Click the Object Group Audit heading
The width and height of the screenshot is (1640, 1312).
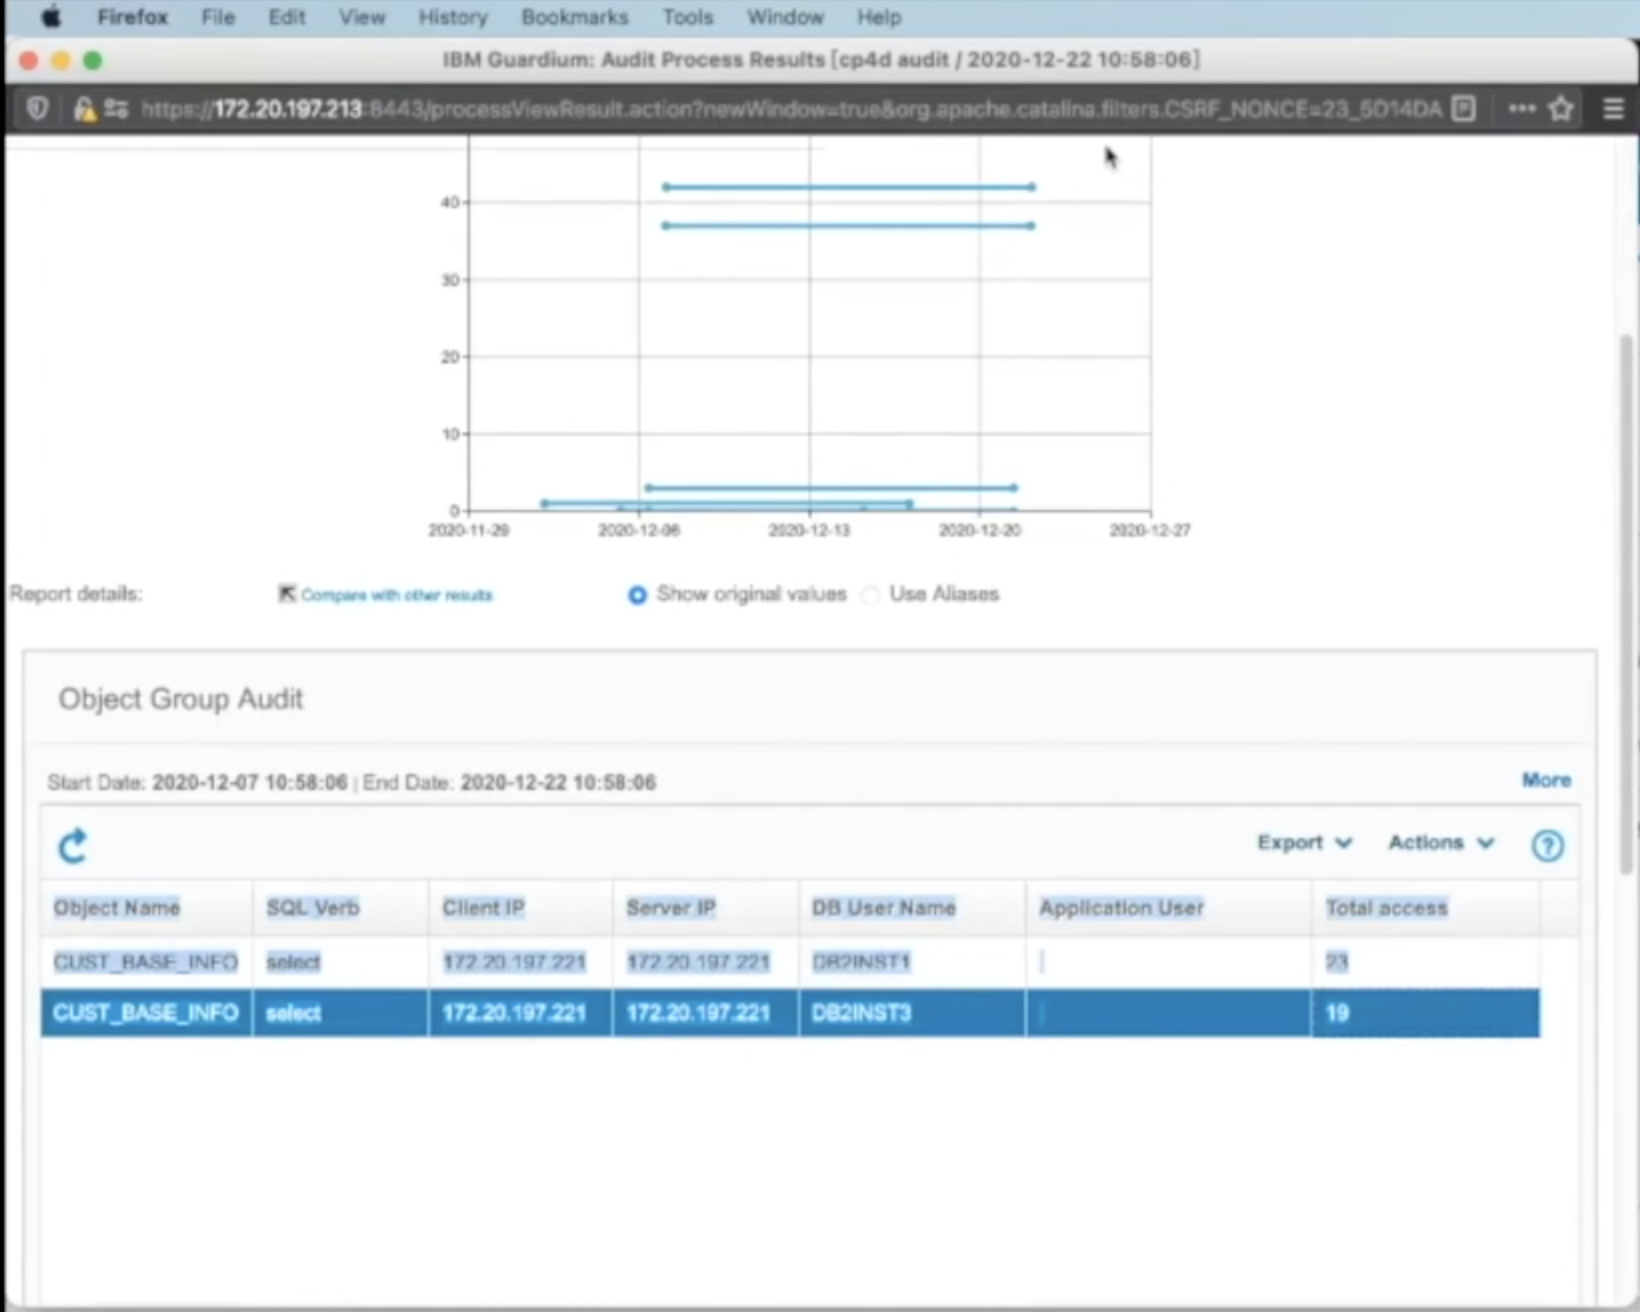pyautogui.click(x=181, y=699)
